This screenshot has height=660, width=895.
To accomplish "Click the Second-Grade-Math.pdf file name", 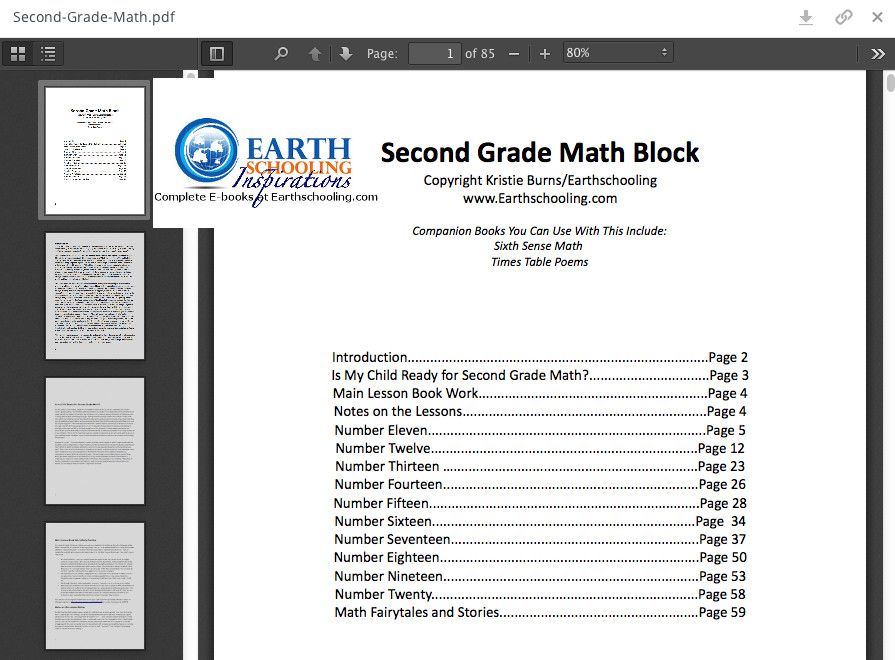I will (x=94, y=17).
